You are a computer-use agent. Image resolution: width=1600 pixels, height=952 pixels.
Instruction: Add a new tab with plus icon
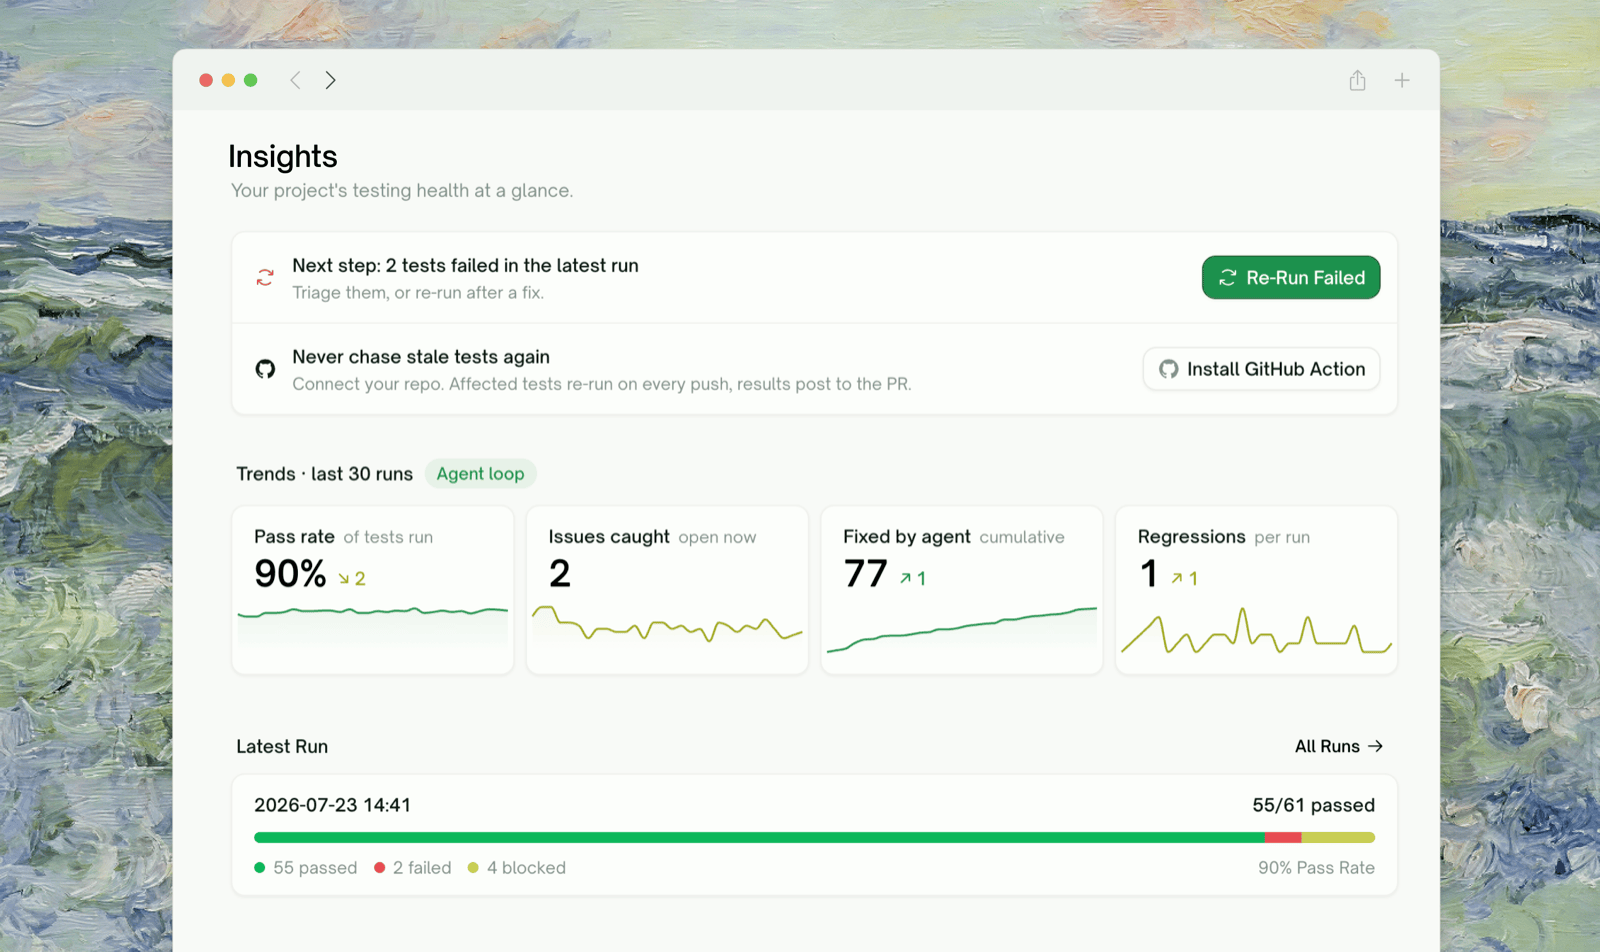click(1402, 80)
